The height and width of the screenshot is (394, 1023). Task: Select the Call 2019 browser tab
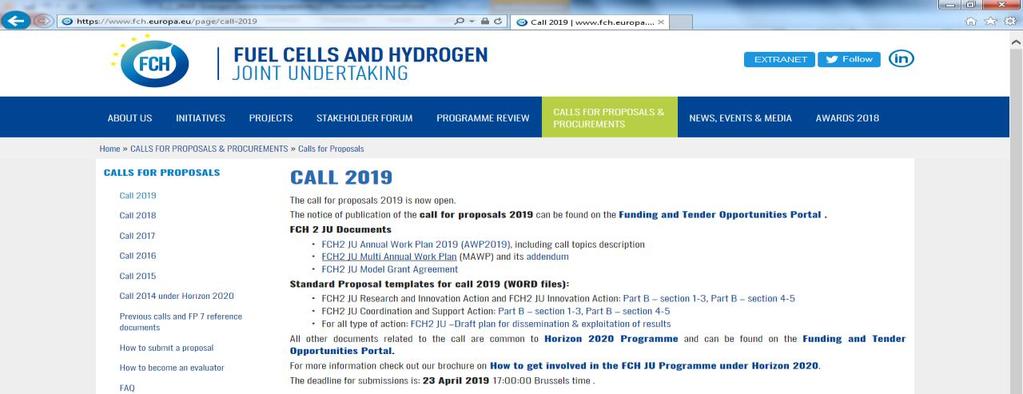click(x=590, y=22)
